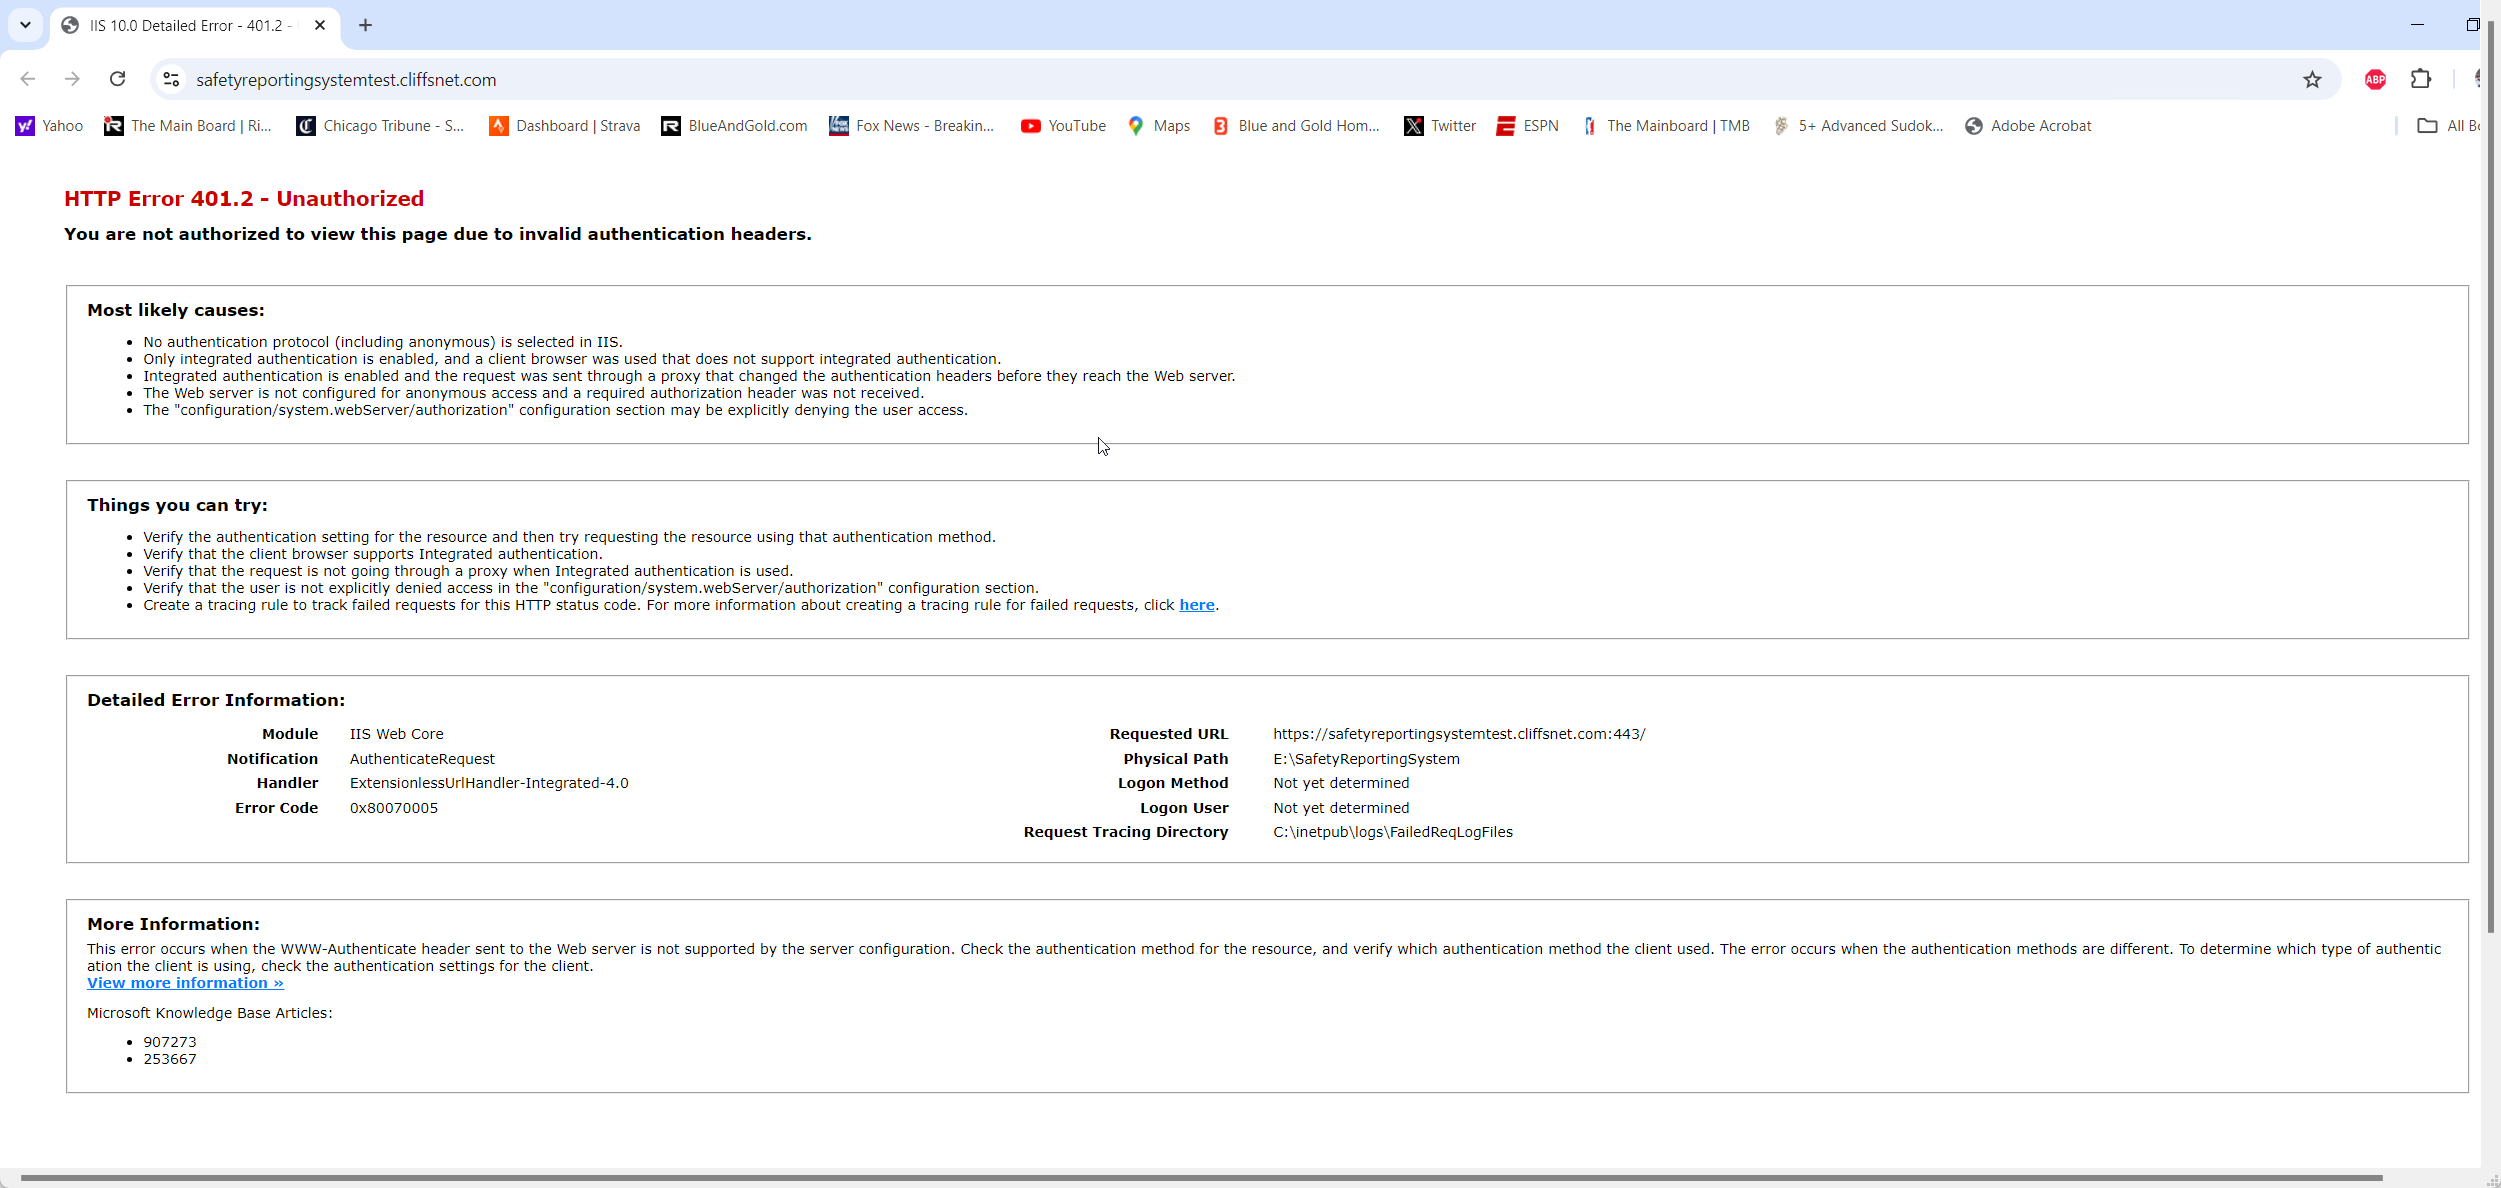Expand the tab search dropdown arrow
The image size is (2501, 1188).
pyautogui.click(x=25, y=25)
